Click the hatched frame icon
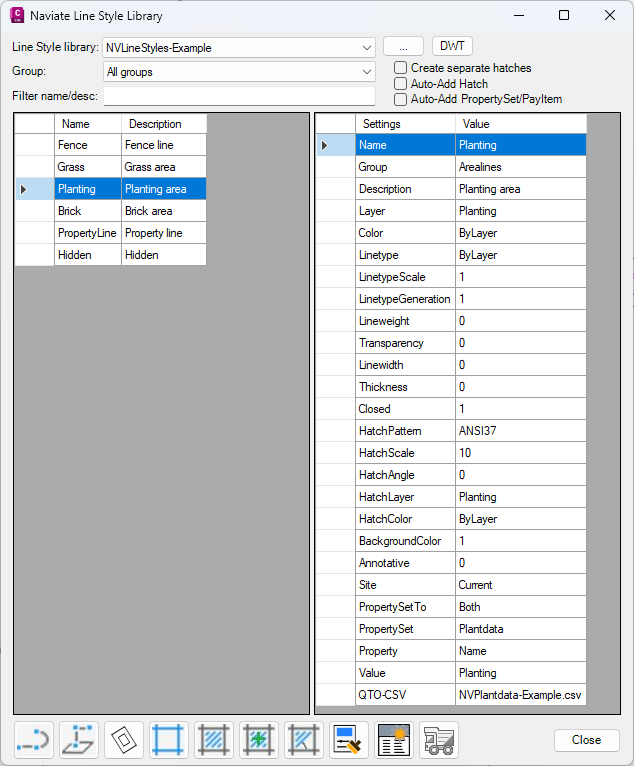This screenshot has height=766, width=634. (x=214, y=740)
